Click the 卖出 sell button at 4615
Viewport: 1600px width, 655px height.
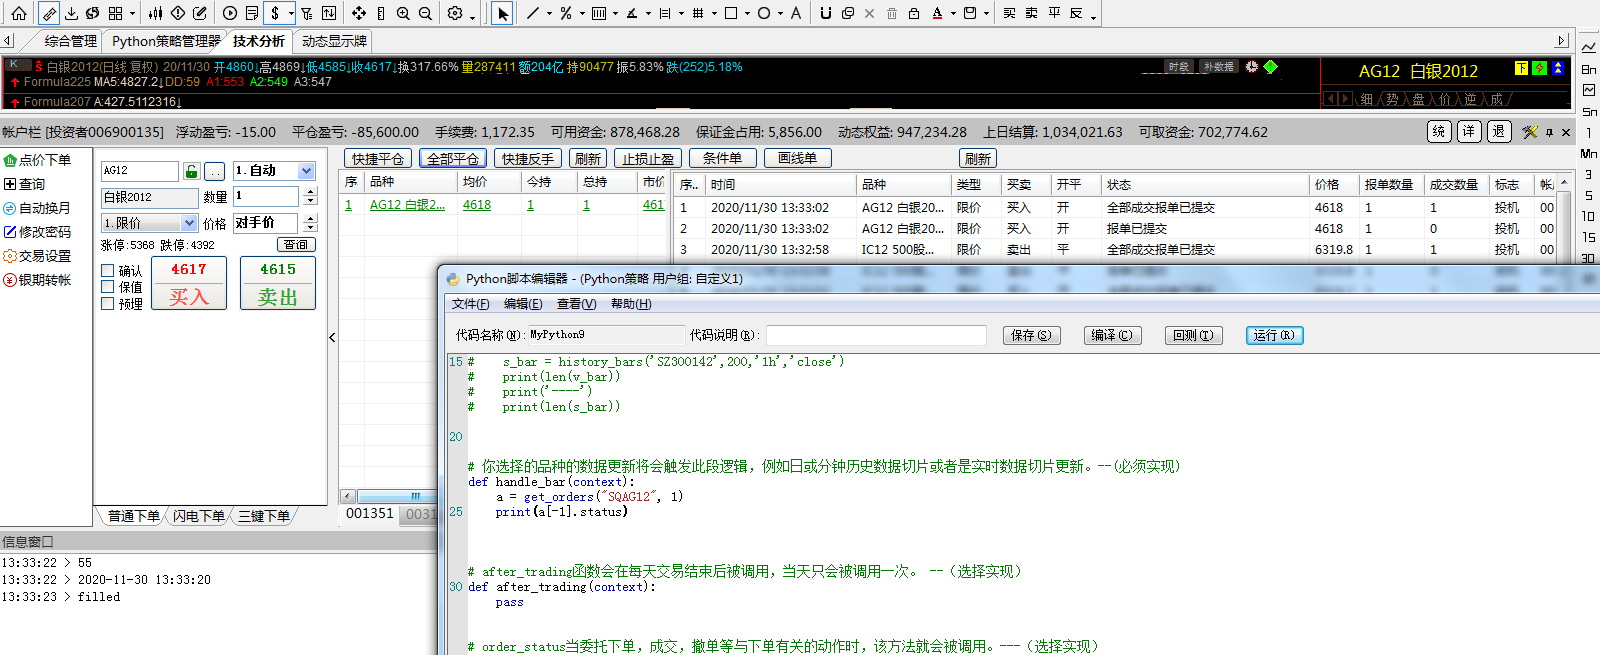[x=278, y=283]
